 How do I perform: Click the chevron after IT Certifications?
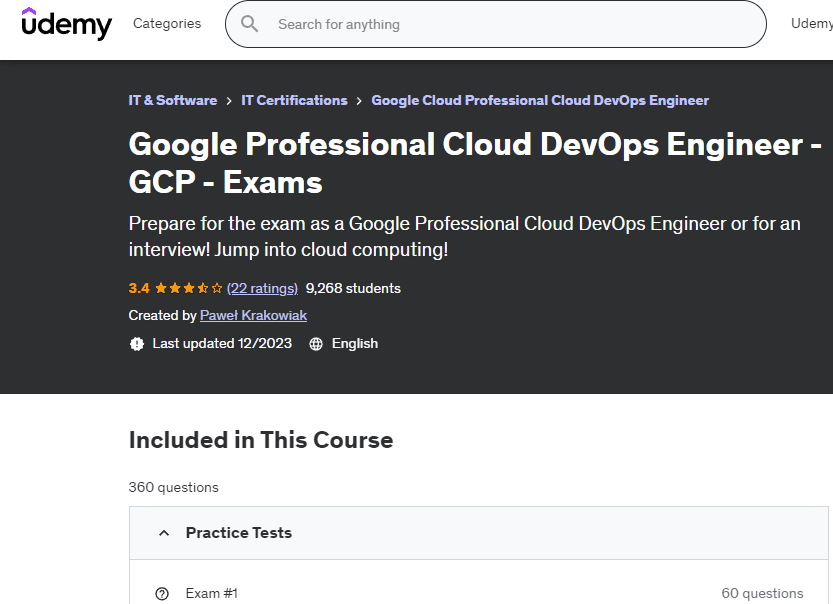pos(359,101)
